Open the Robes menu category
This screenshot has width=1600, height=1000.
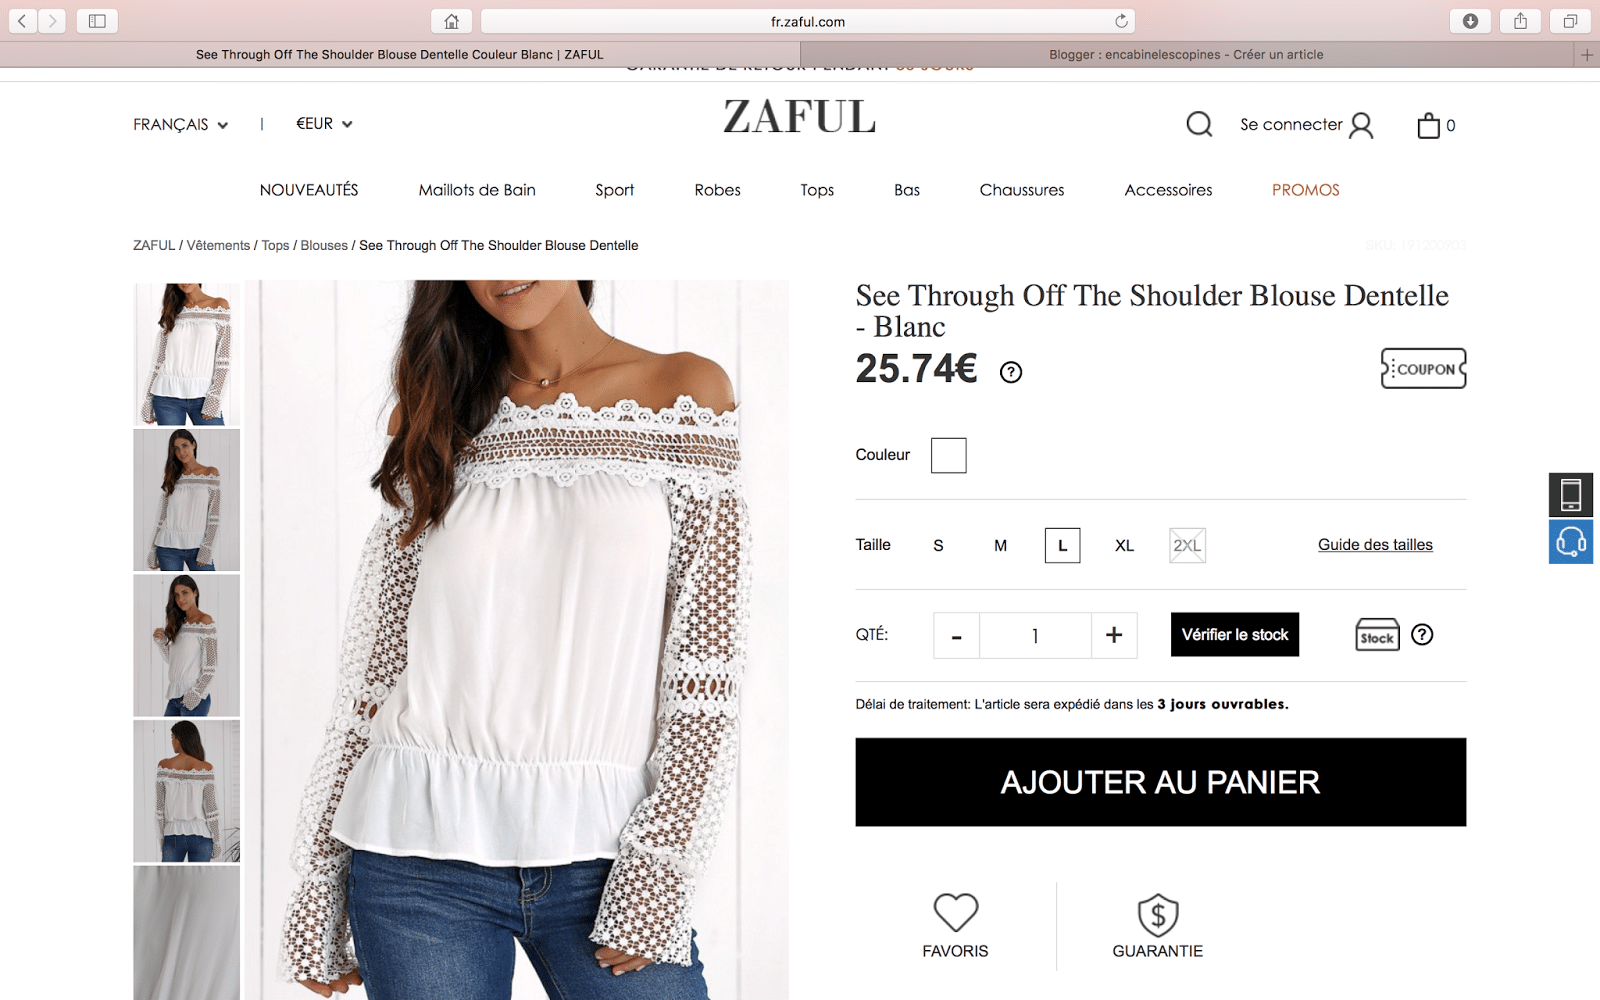(717, 190)
